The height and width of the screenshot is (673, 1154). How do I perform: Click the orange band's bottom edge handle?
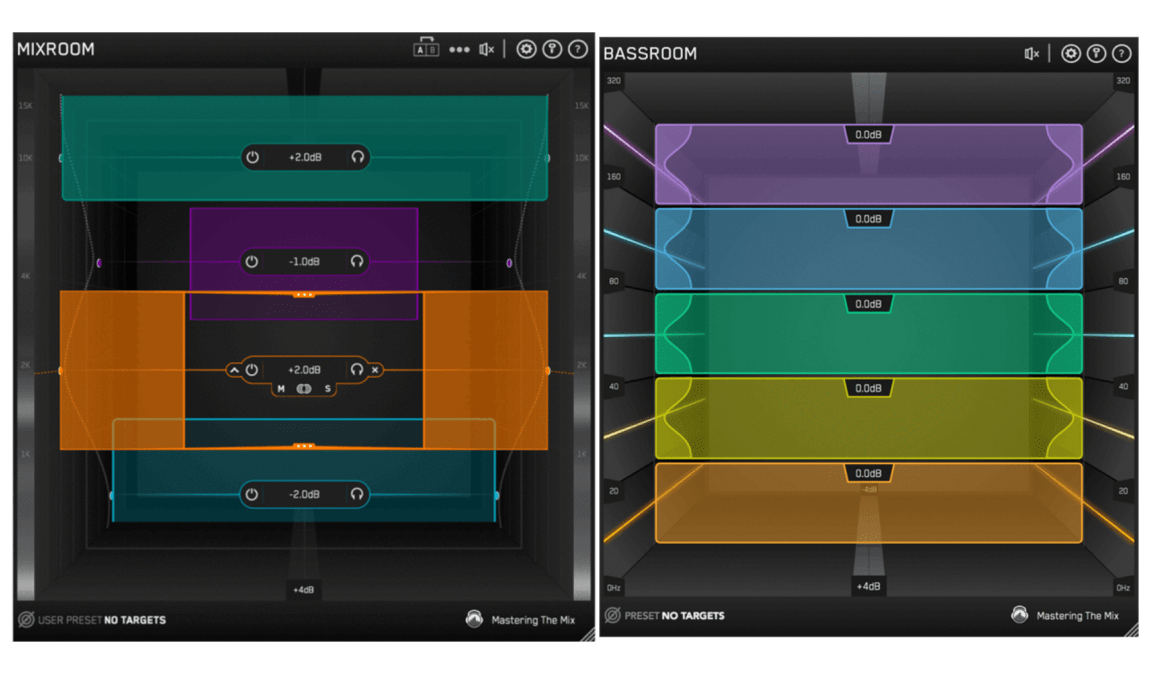coord(304,445)
